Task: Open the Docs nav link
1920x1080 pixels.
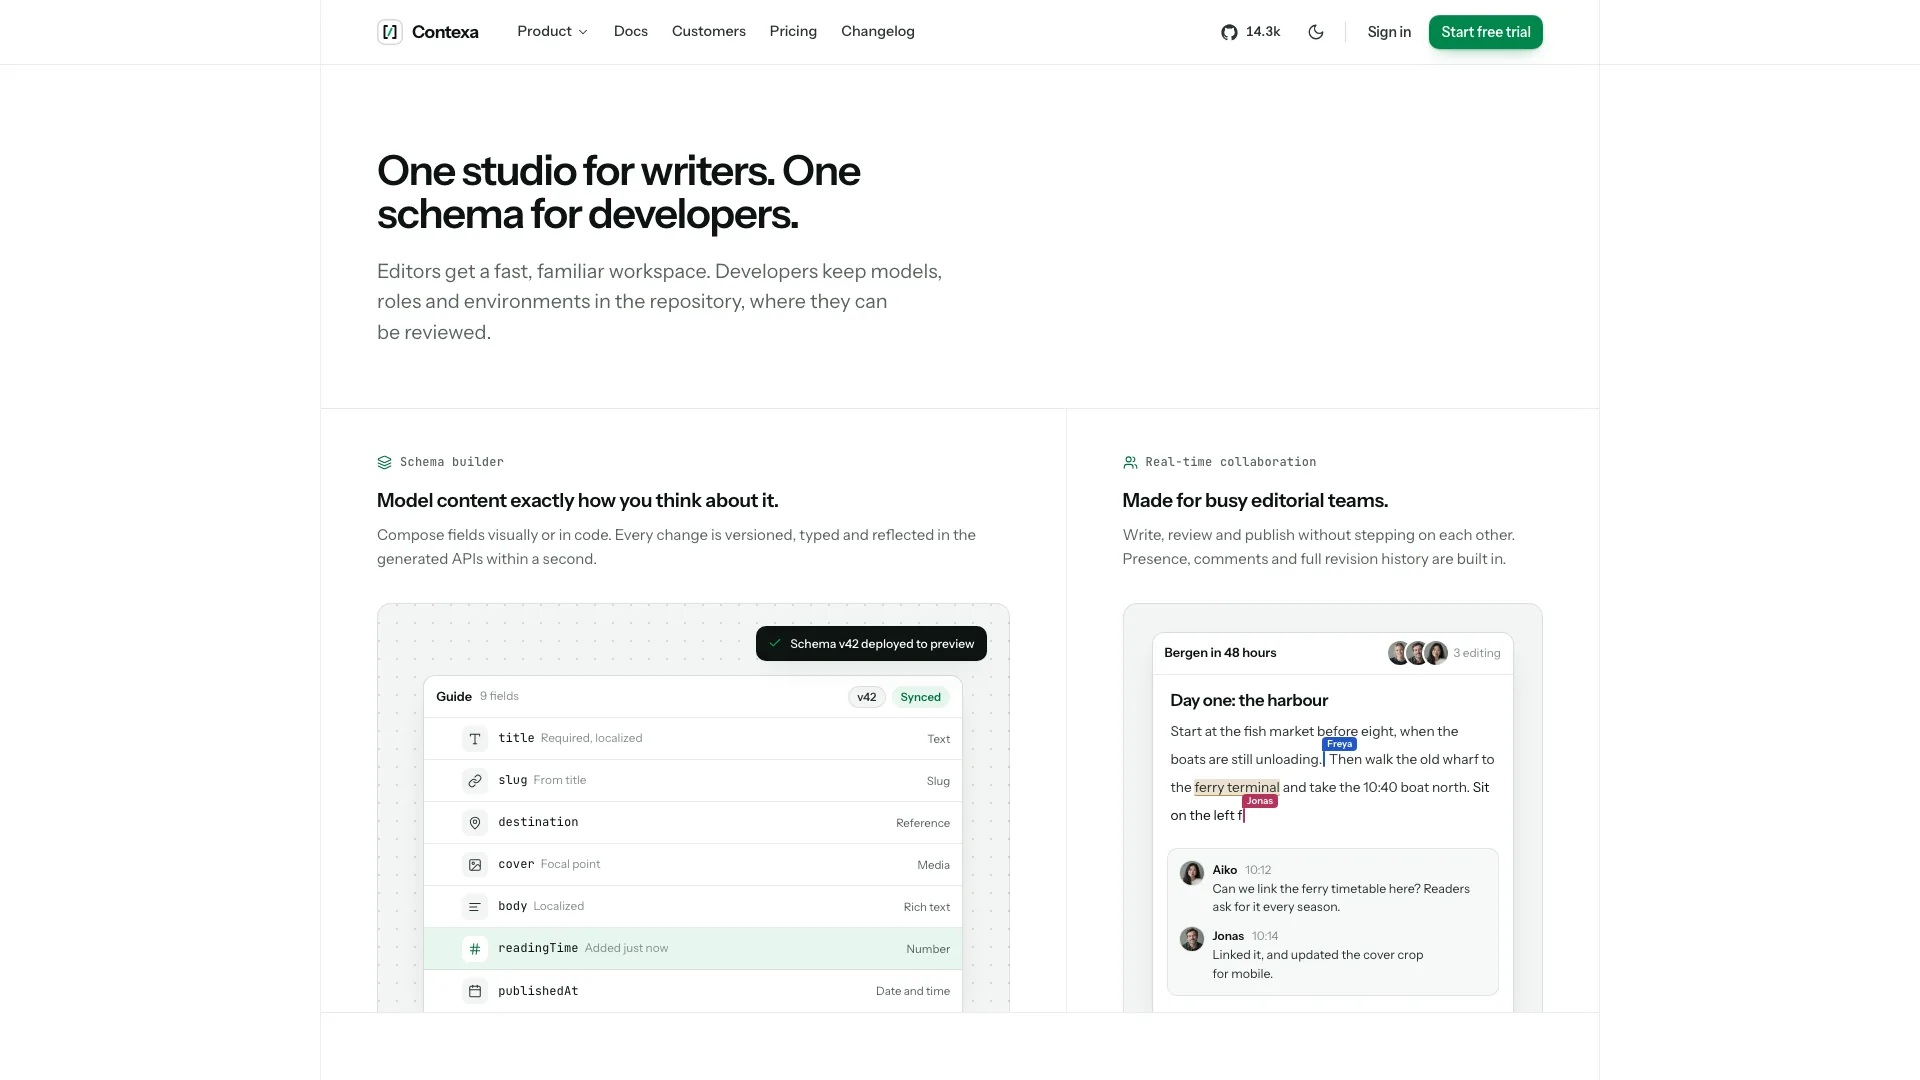Action: tap(631, 32)
